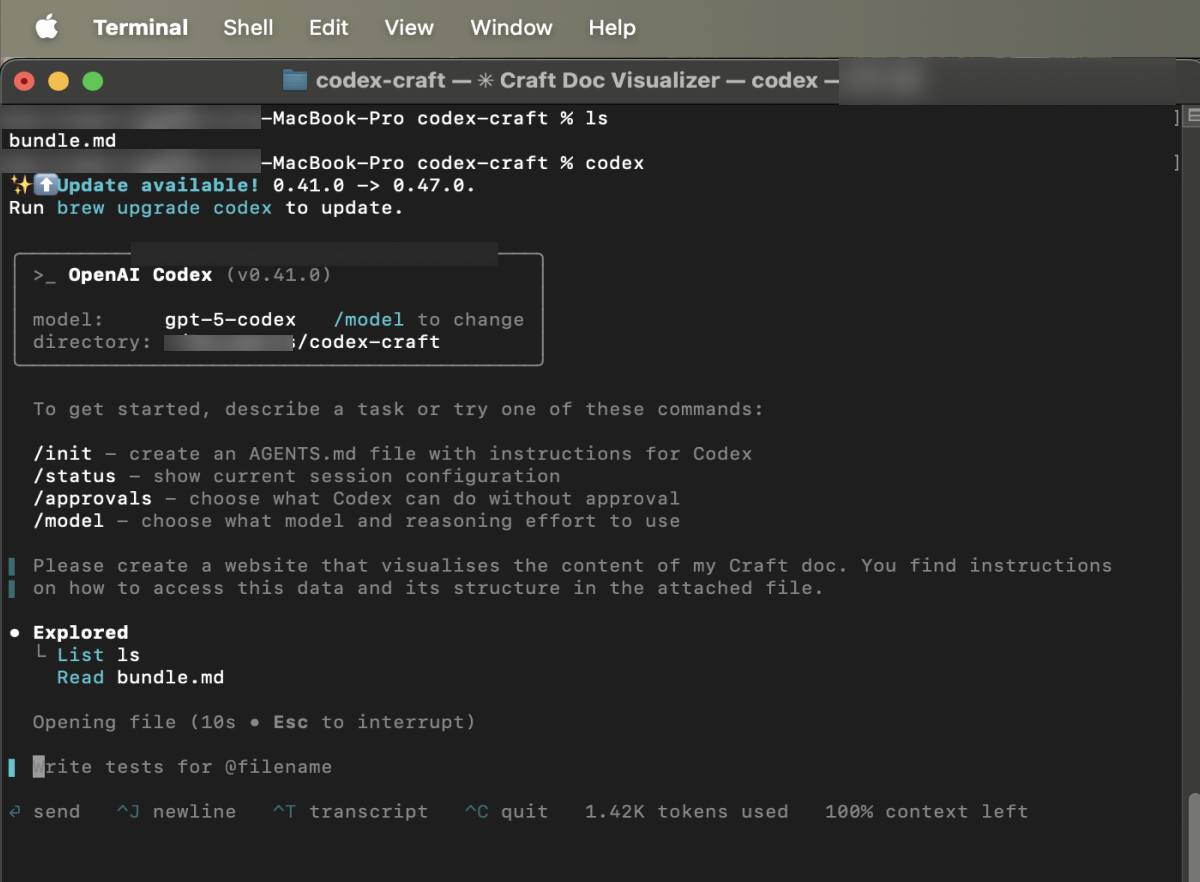Open the Shell menu
The image size is (1200, 882).
247,27
